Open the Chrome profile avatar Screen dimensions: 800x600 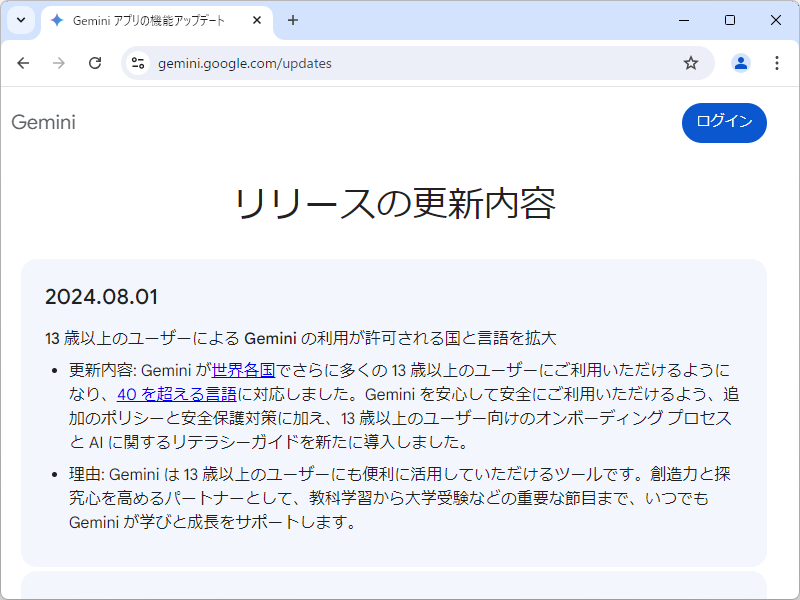(x=740, y=62)
